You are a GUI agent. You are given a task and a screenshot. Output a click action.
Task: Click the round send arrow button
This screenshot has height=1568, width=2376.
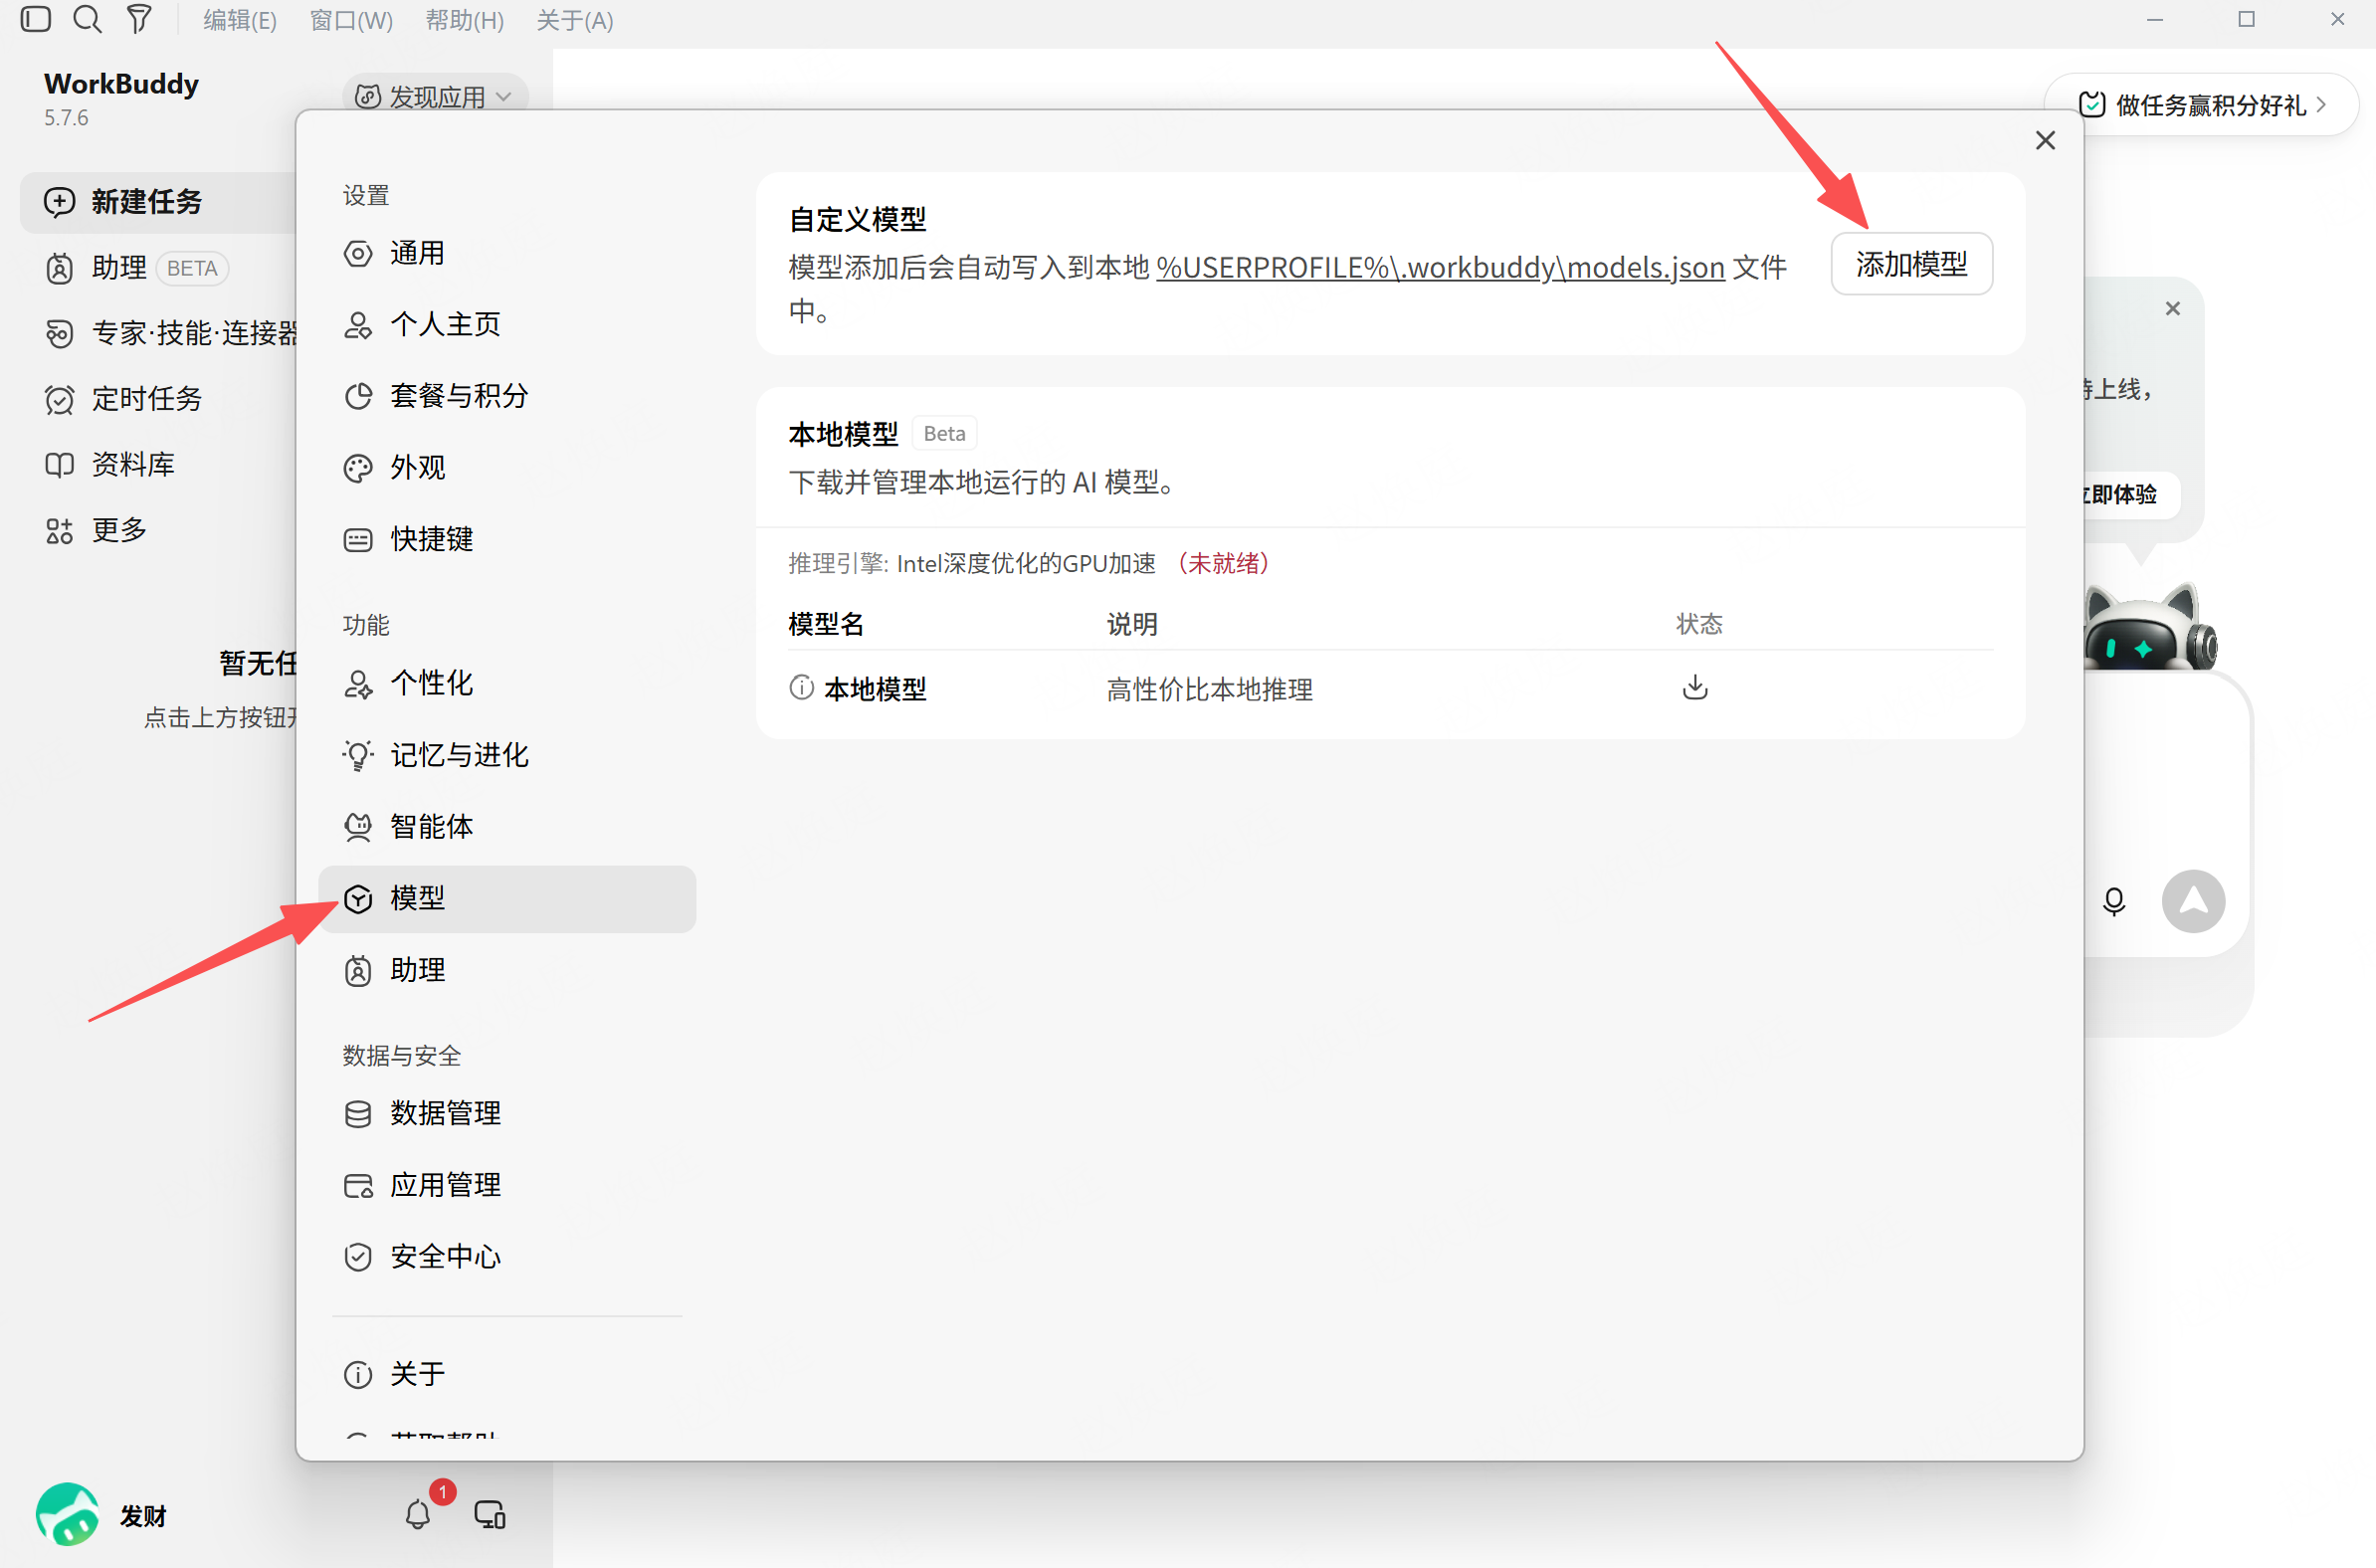pos(2193,902)
